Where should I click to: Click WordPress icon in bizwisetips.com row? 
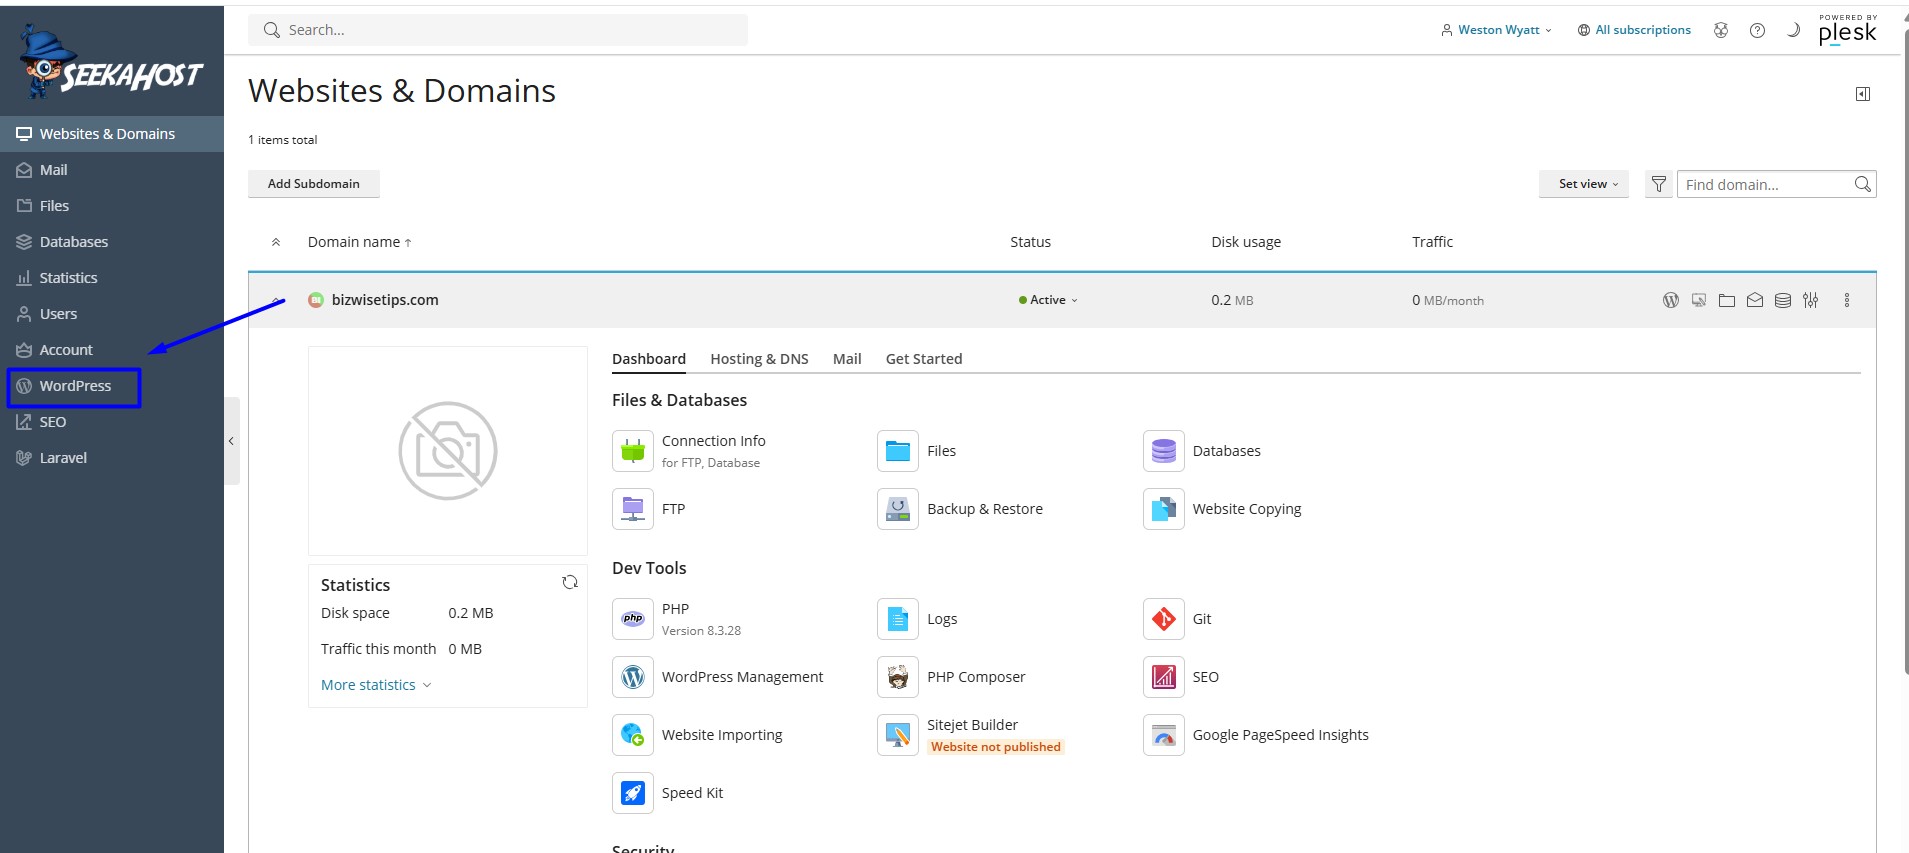click(x=1671, y=300)
